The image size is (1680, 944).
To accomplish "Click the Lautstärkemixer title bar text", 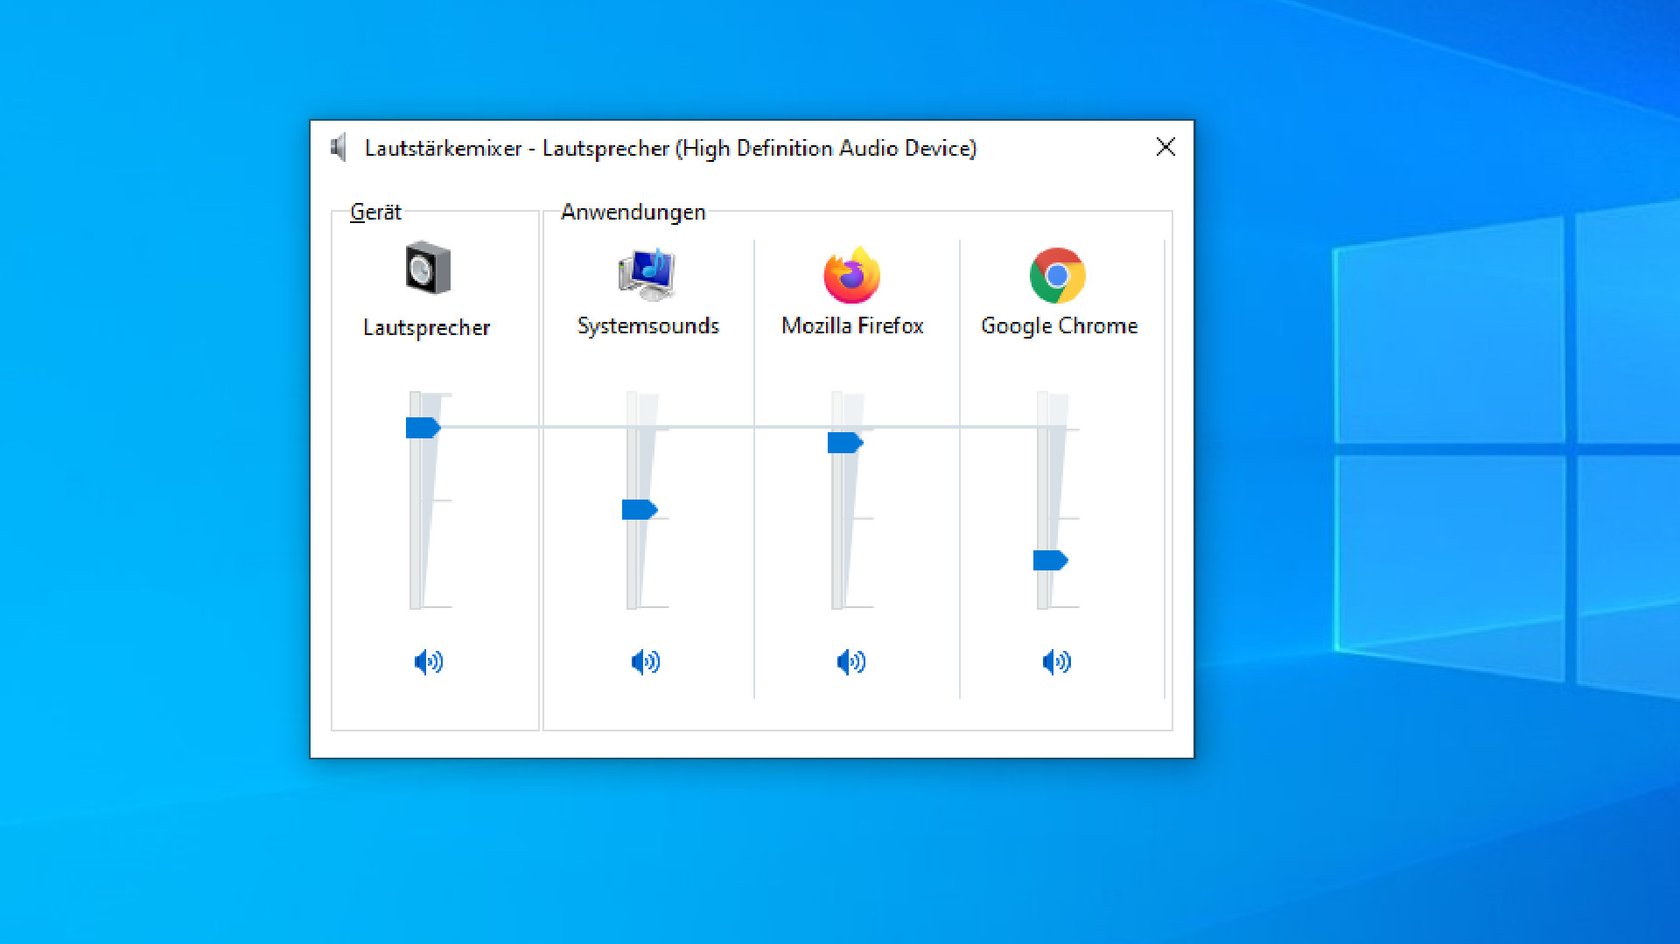I will pos(670,148).
